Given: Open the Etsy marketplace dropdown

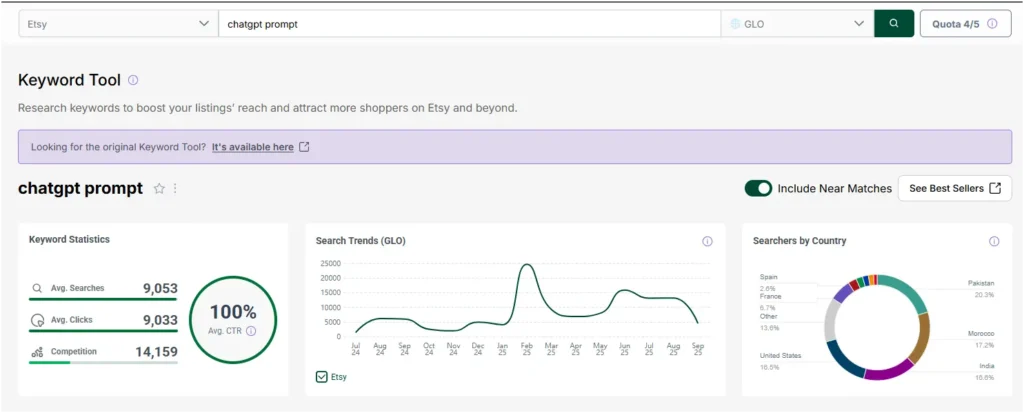Looking at the screenshot, I should tap(118, 24).
